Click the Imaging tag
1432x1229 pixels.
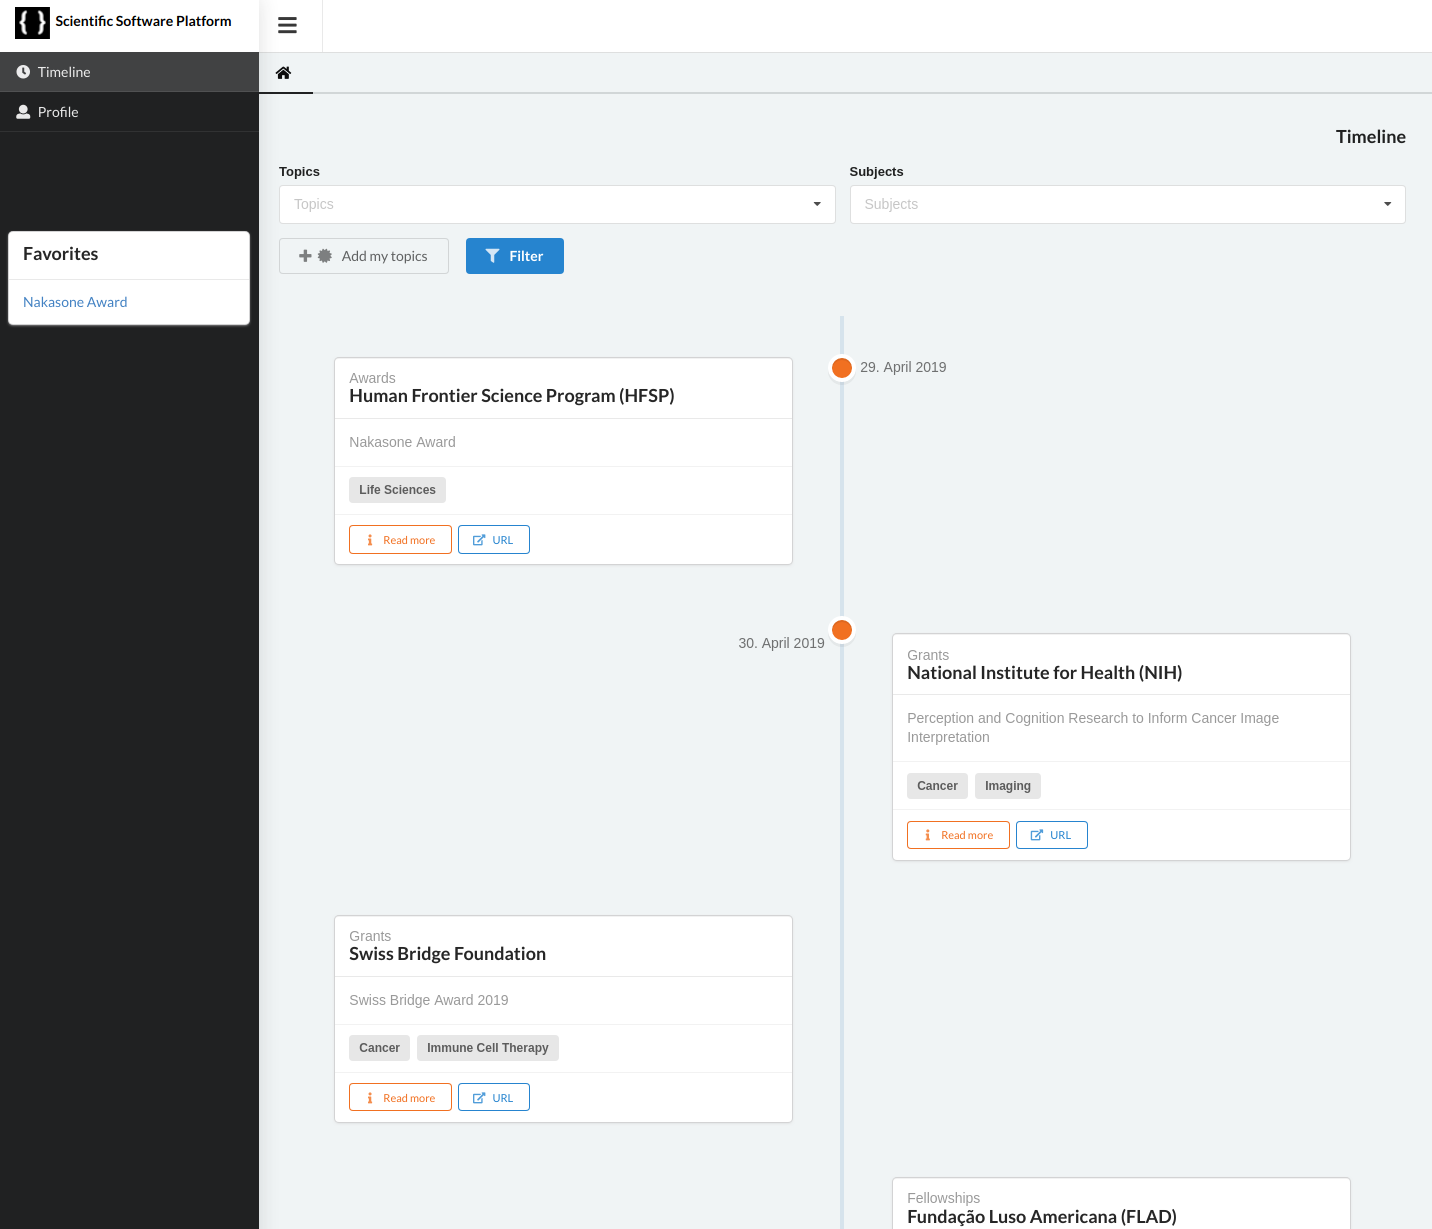tap(1008, 786)
